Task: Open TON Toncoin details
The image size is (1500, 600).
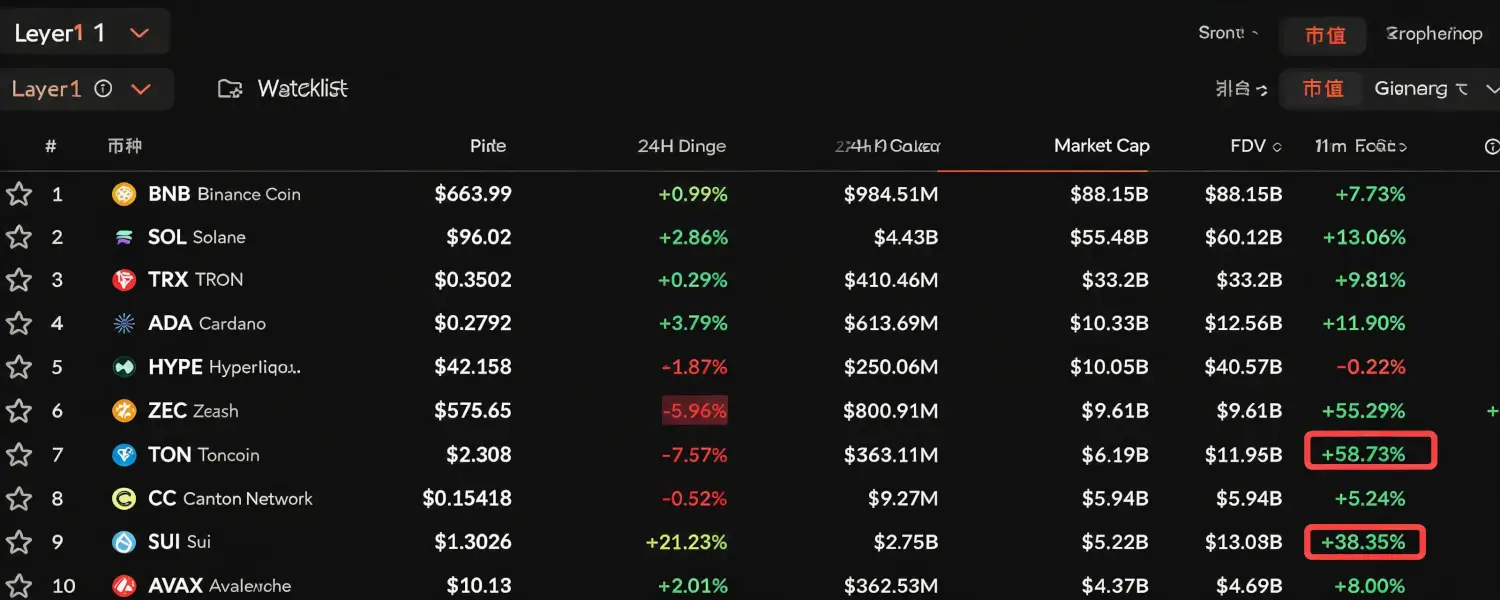Action: click(x=203, y=455)
